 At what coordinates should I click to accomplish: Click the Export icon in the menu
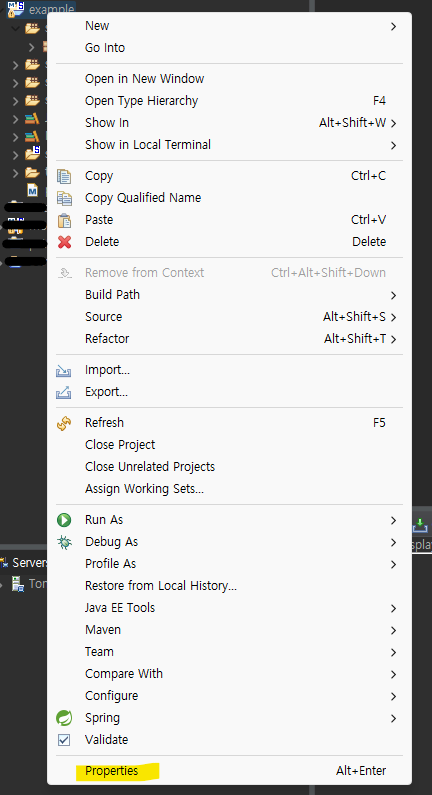pos(64,392)
